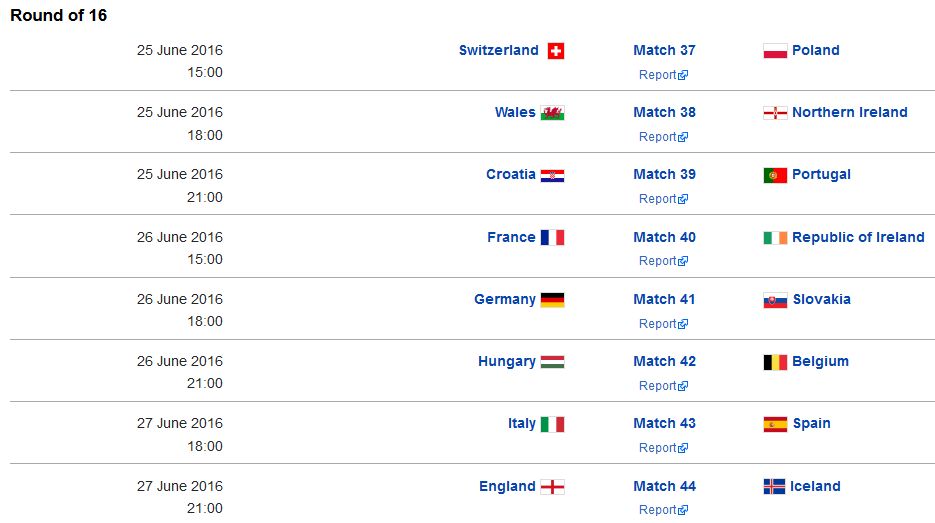
Task: Click the Germany flag icon
Action: pyautogui.click(x=552, y=300)
